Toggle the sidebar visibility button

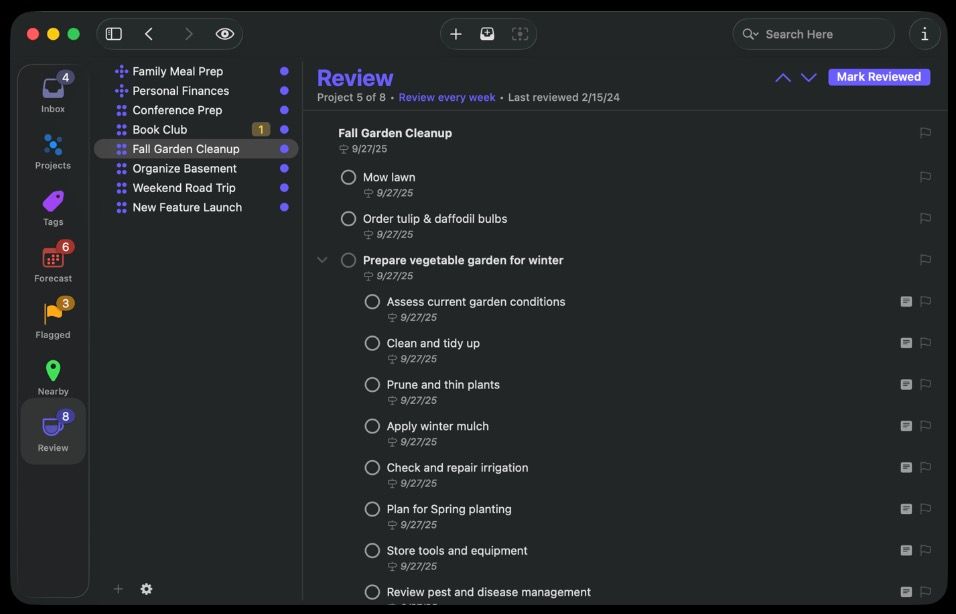pos(114,34)
